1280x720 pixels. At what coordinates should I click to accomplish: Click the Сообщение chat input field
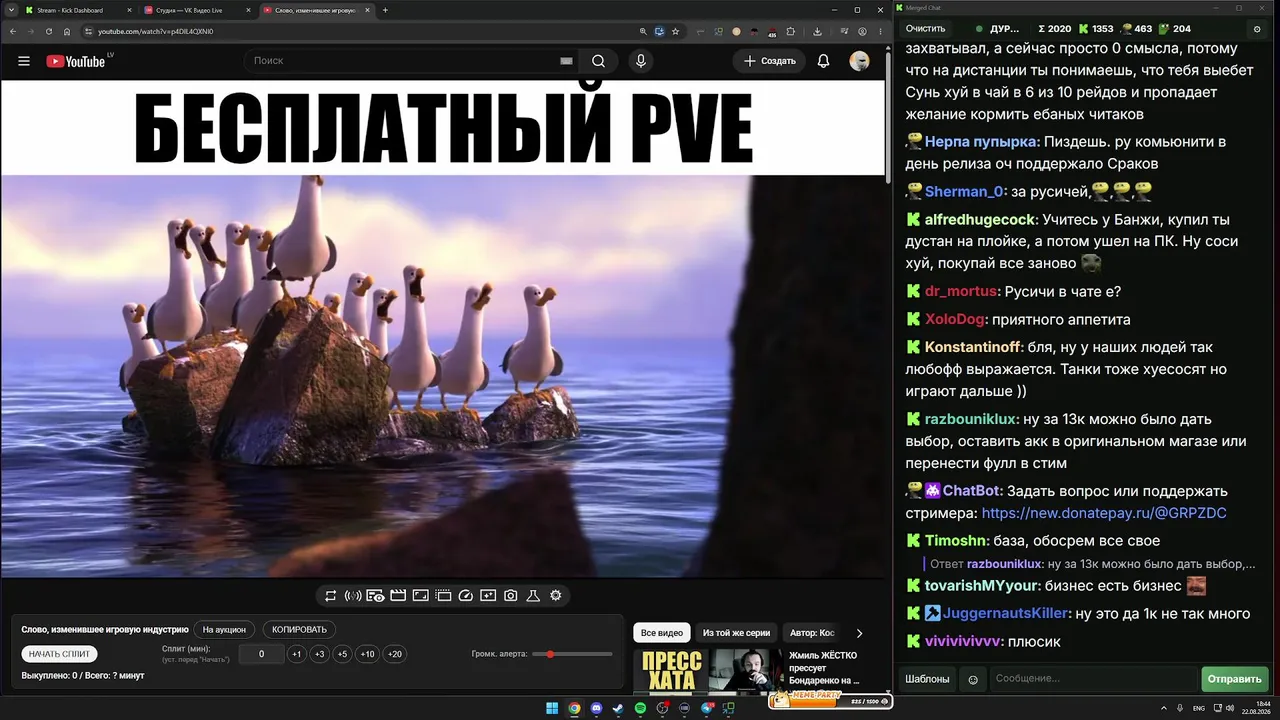pos(1094,679)
